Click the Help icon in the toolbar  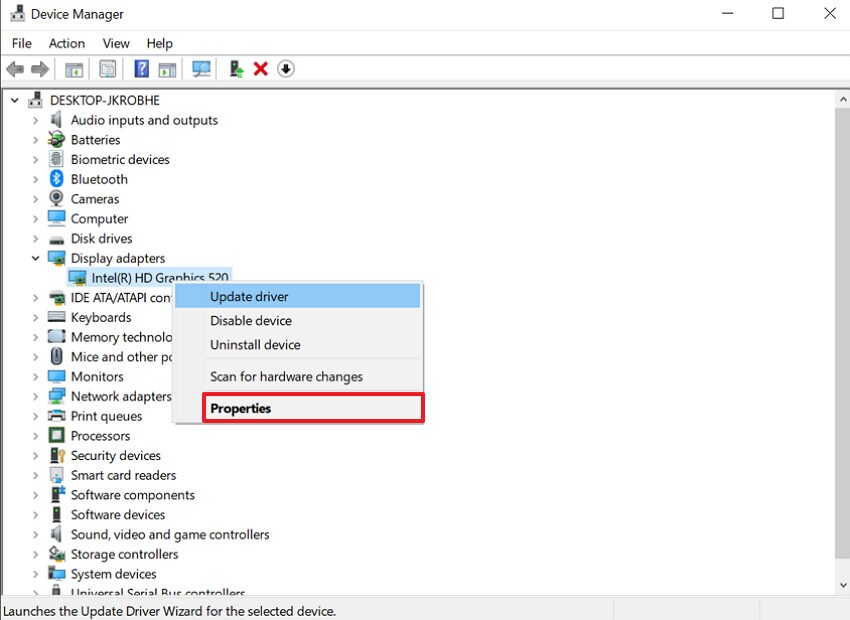tap(139, 68)
